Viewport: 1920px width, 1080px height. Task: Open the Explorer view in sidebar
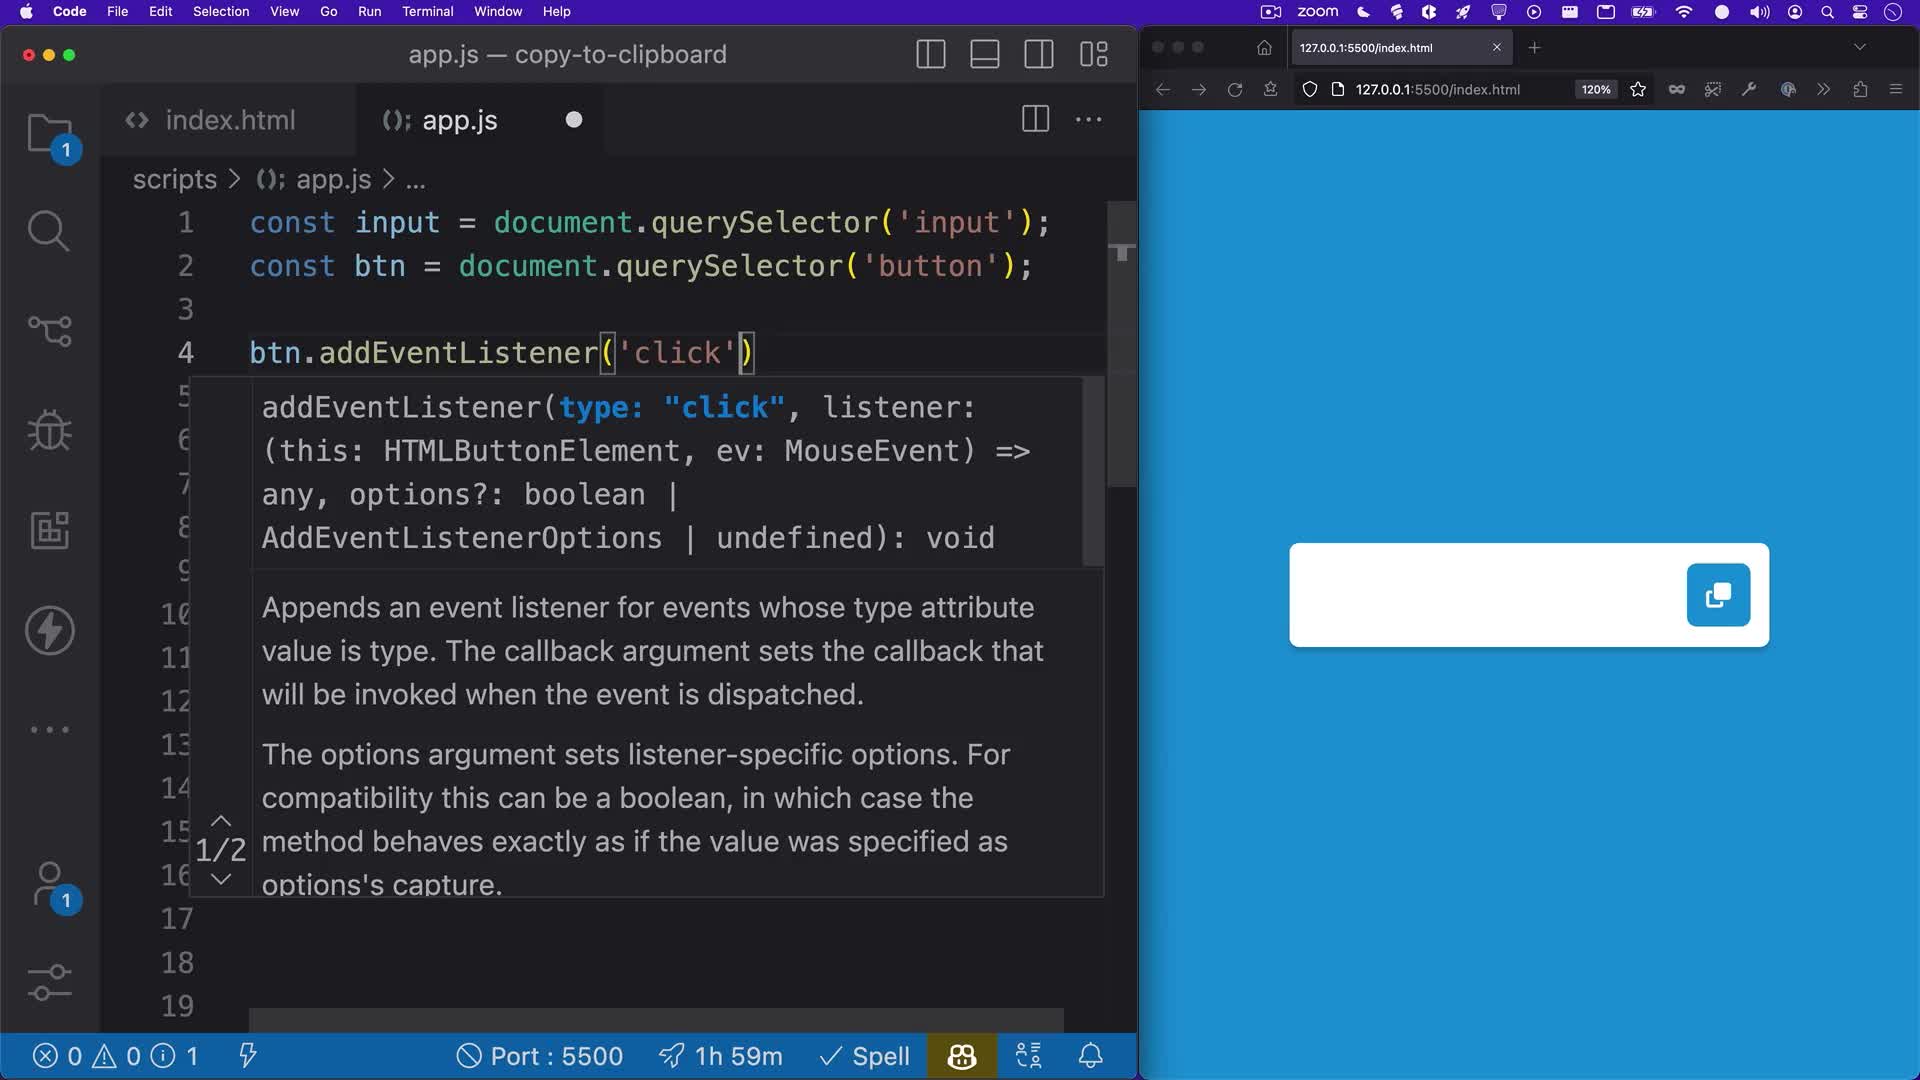[x=49, y=131]
